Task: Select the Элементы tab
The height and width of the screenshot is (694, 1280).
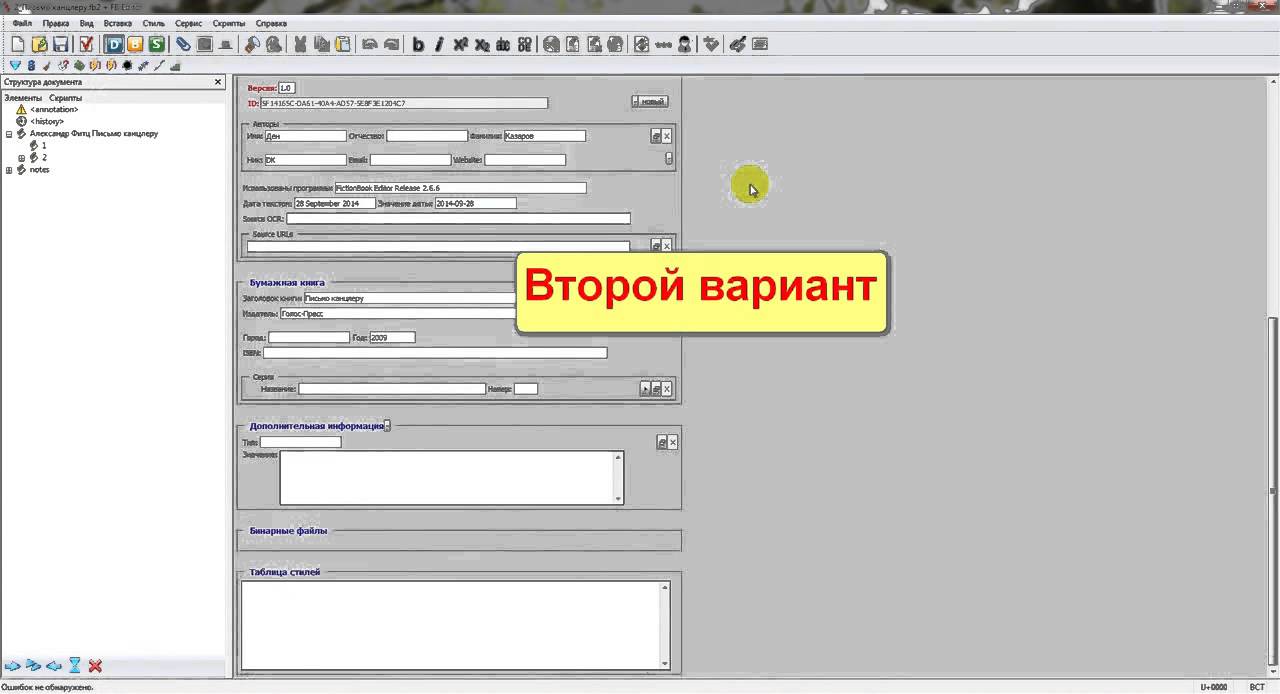Action: tap(23, 98)
